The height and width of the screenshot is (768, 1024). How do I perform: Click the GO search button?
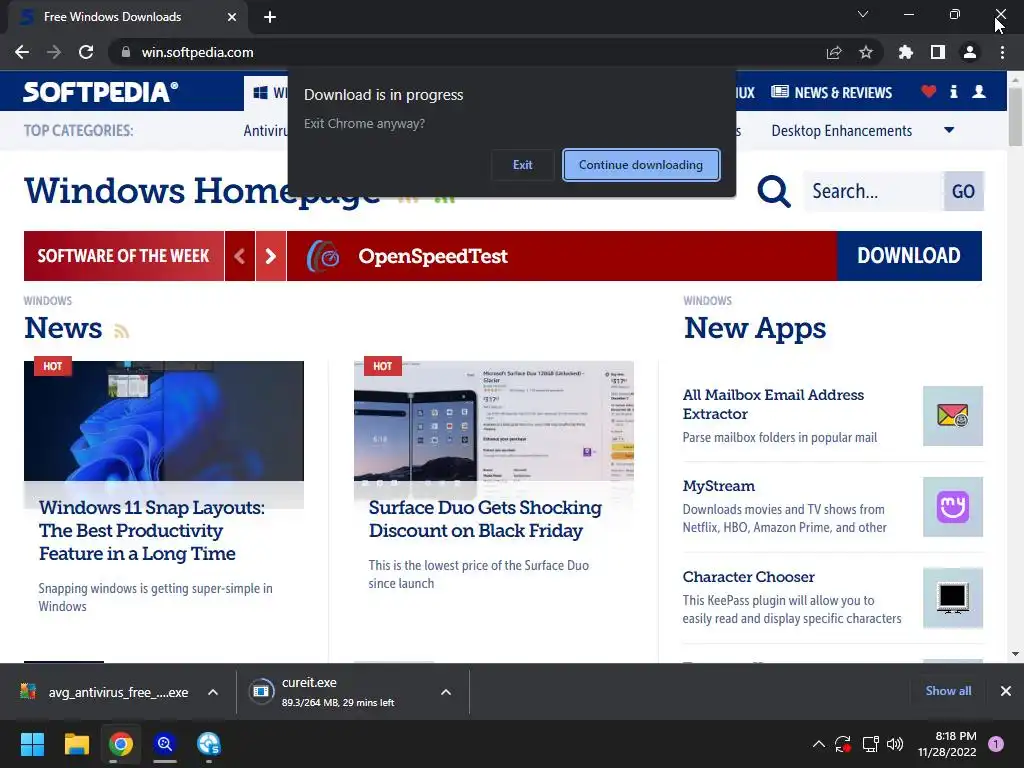click(963, 191)
